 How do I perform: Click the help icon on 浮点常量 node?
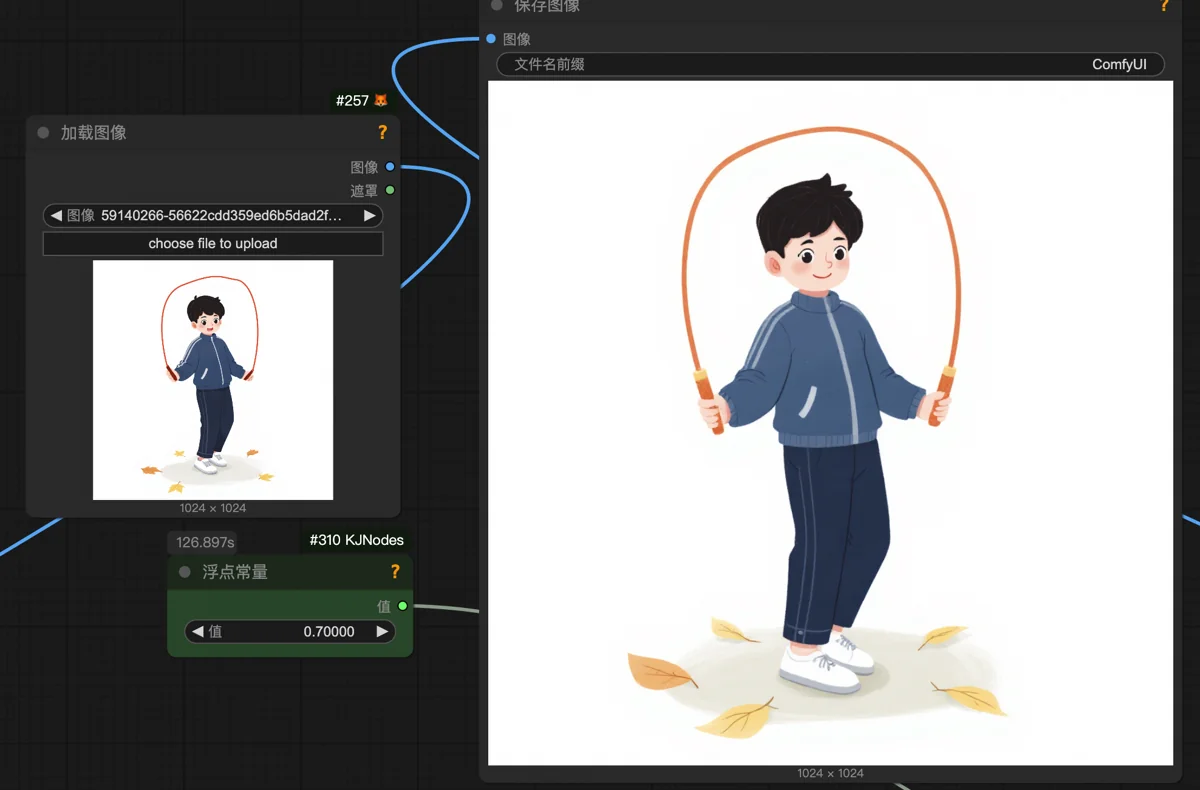tap(395, 572)
